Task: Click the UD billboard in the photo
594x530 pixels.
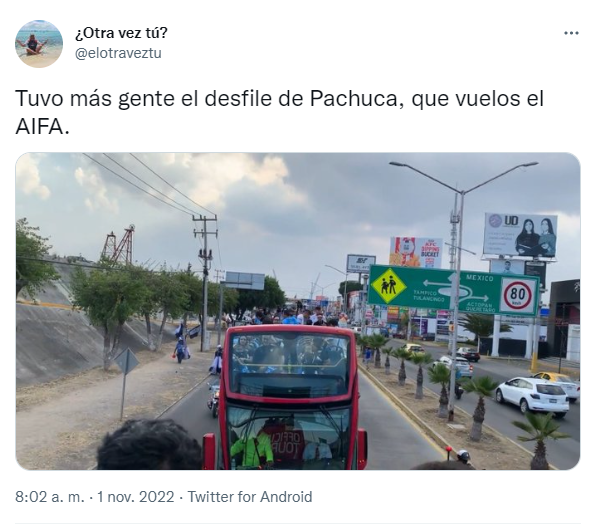Action: pos(521,235)
